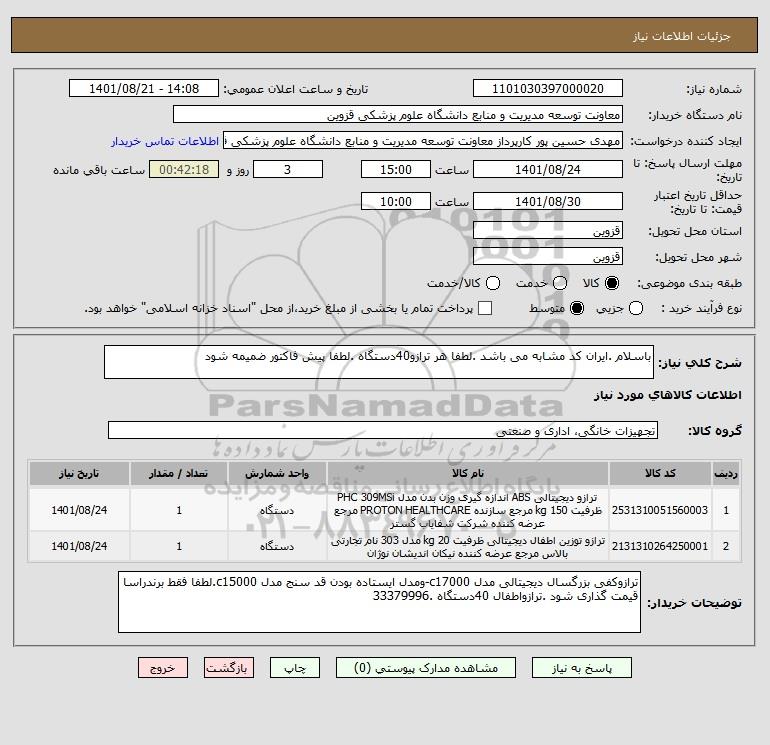
Task: Click the need date cell in row 2
Action: 79,546
